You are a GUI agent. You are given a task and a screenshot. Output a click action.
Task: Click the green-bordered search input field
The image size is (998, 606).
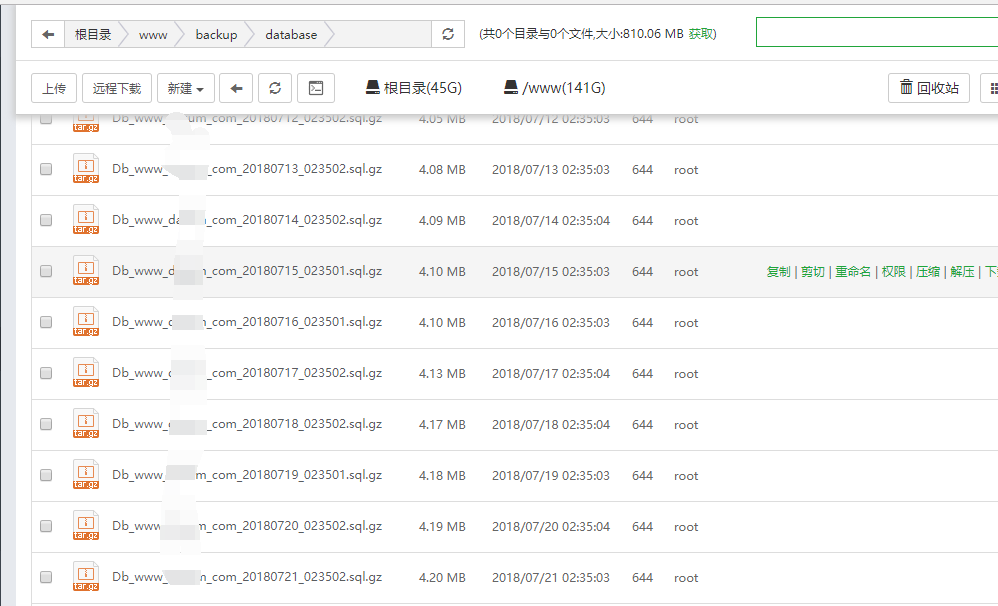tap(876, 32)
